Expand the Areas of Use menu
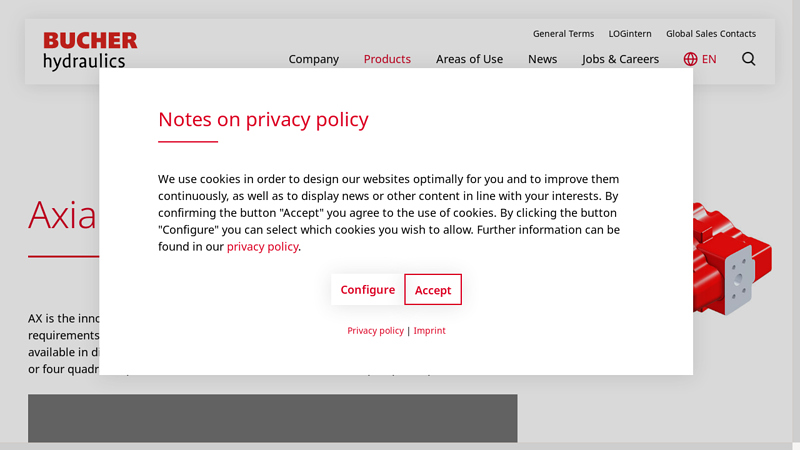The image size is (800, 450). [469, 59]
